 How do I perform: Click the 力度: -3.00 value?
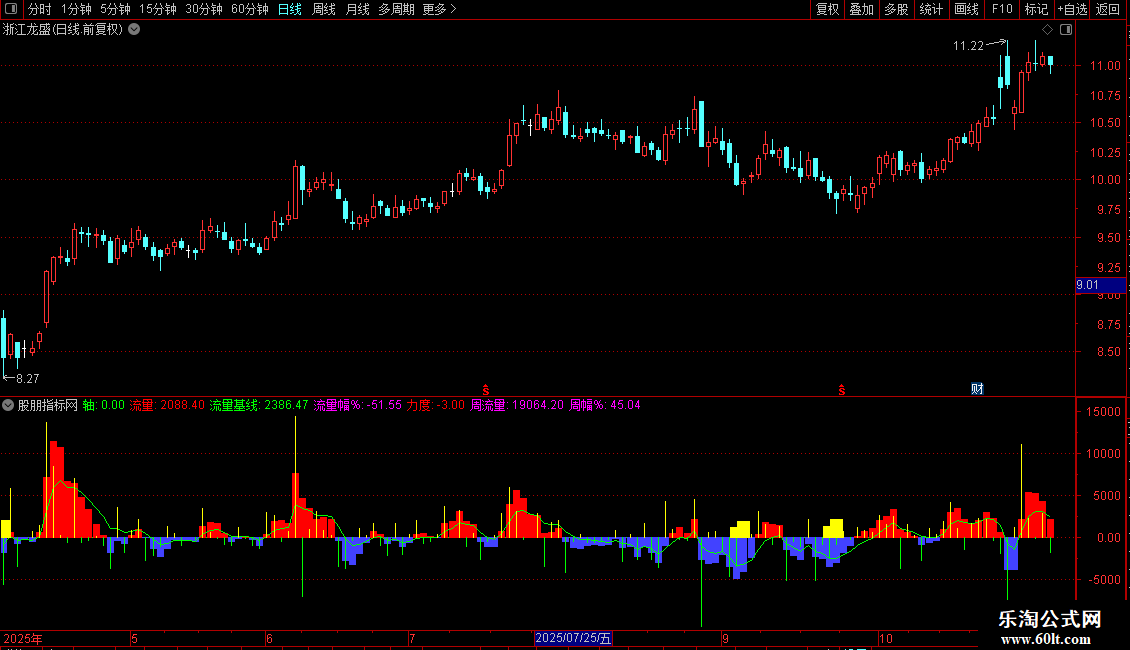435,405
